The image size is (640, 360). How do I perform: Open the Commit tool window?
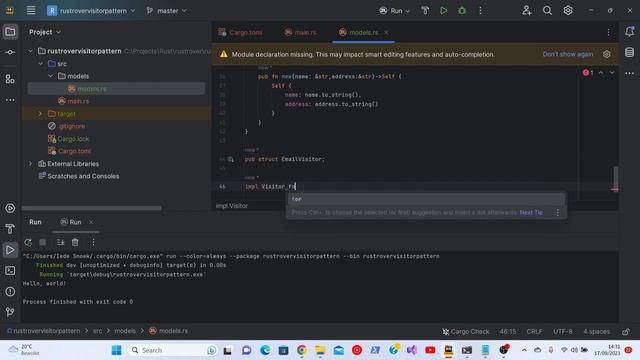(10, 52)
